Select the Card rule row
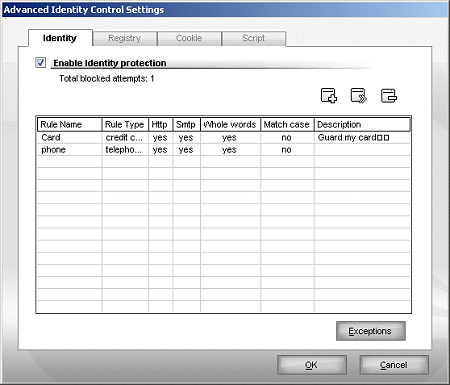The image size is (450, 385). pyautogui.click(x=223, y=137)
